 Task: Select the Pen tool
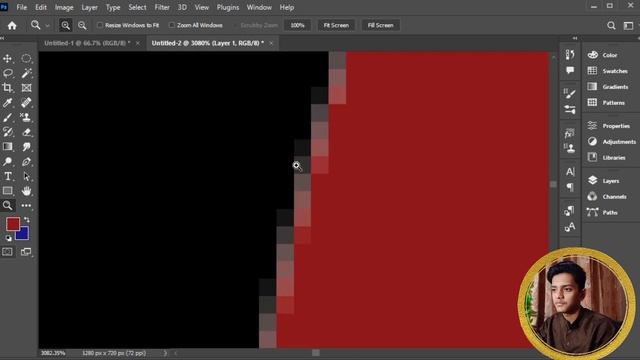click(26, 162)
